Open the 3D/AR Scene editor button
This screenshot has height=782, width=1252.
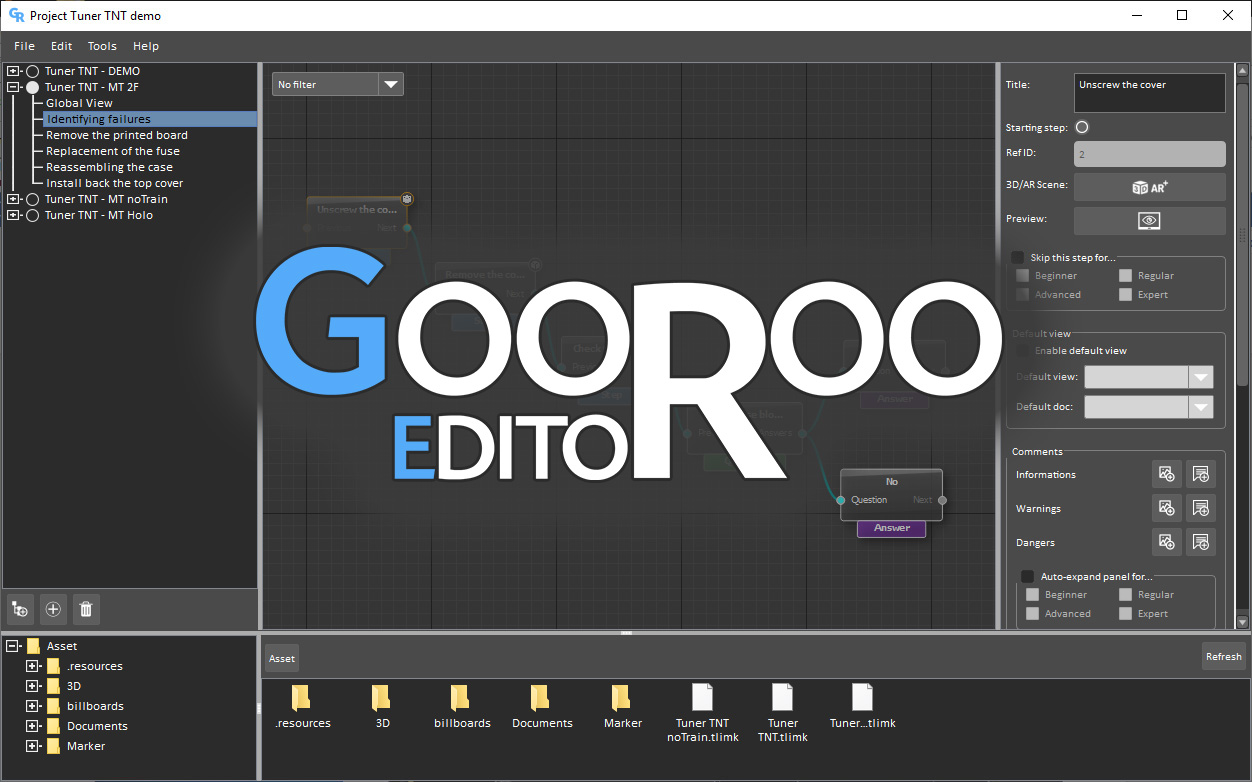pos(1149,187)
